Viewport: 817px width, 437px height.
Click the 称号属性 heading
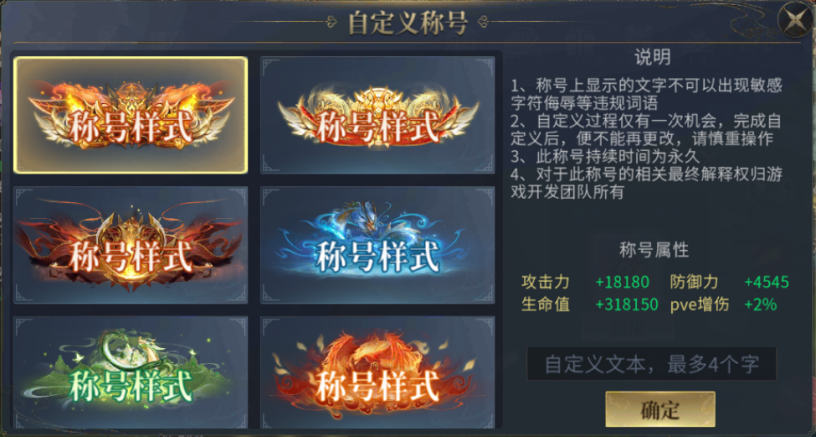[654, 250]
